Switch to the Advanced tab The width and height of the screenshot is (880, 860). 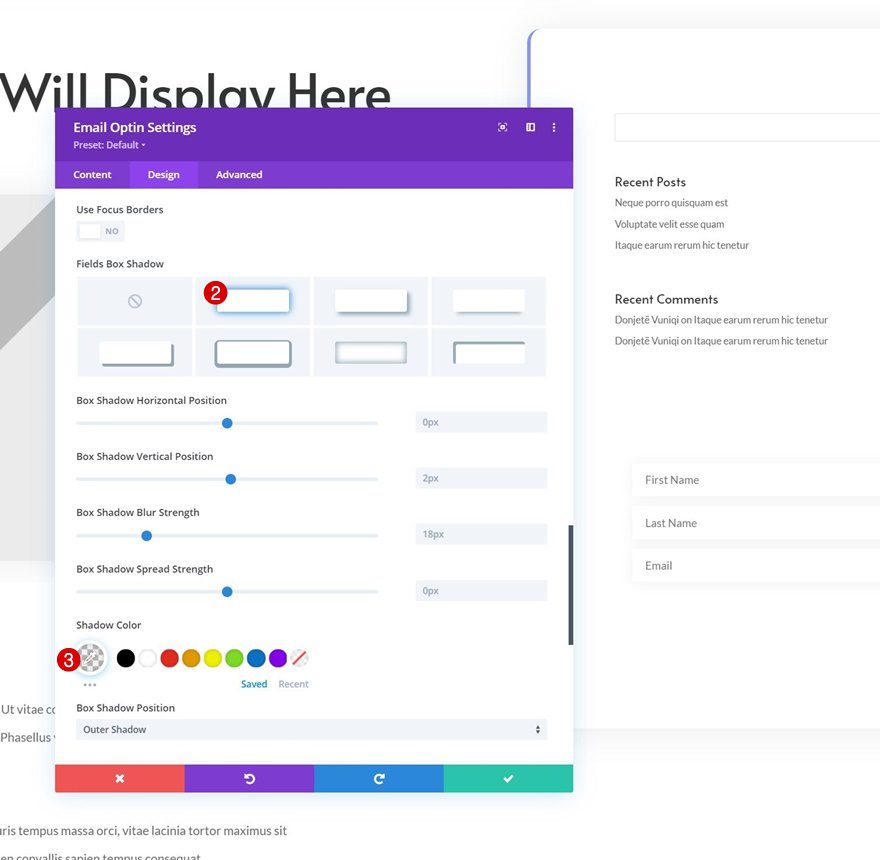click(238, 174)
